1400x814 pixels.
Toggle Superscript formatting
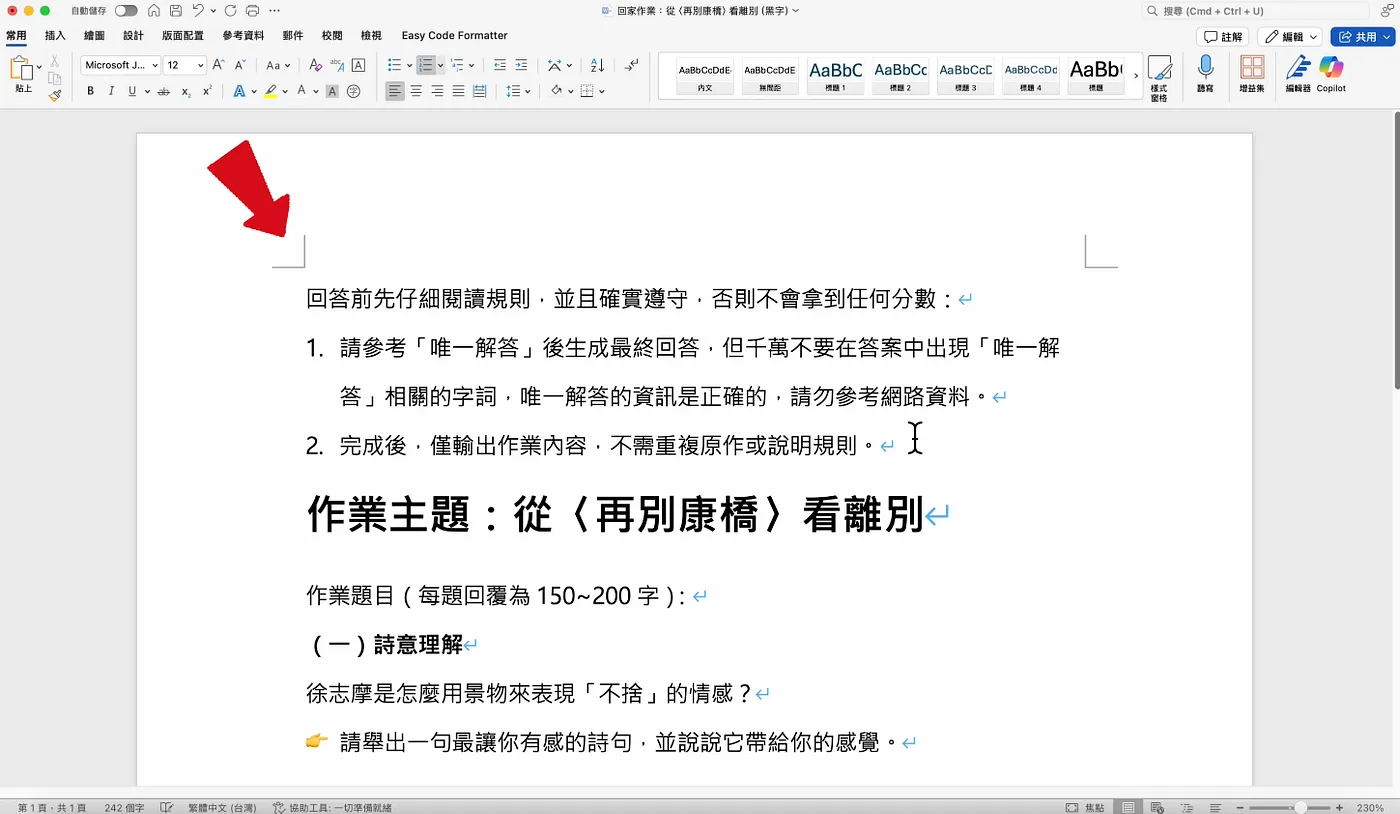tap(207, 91)
